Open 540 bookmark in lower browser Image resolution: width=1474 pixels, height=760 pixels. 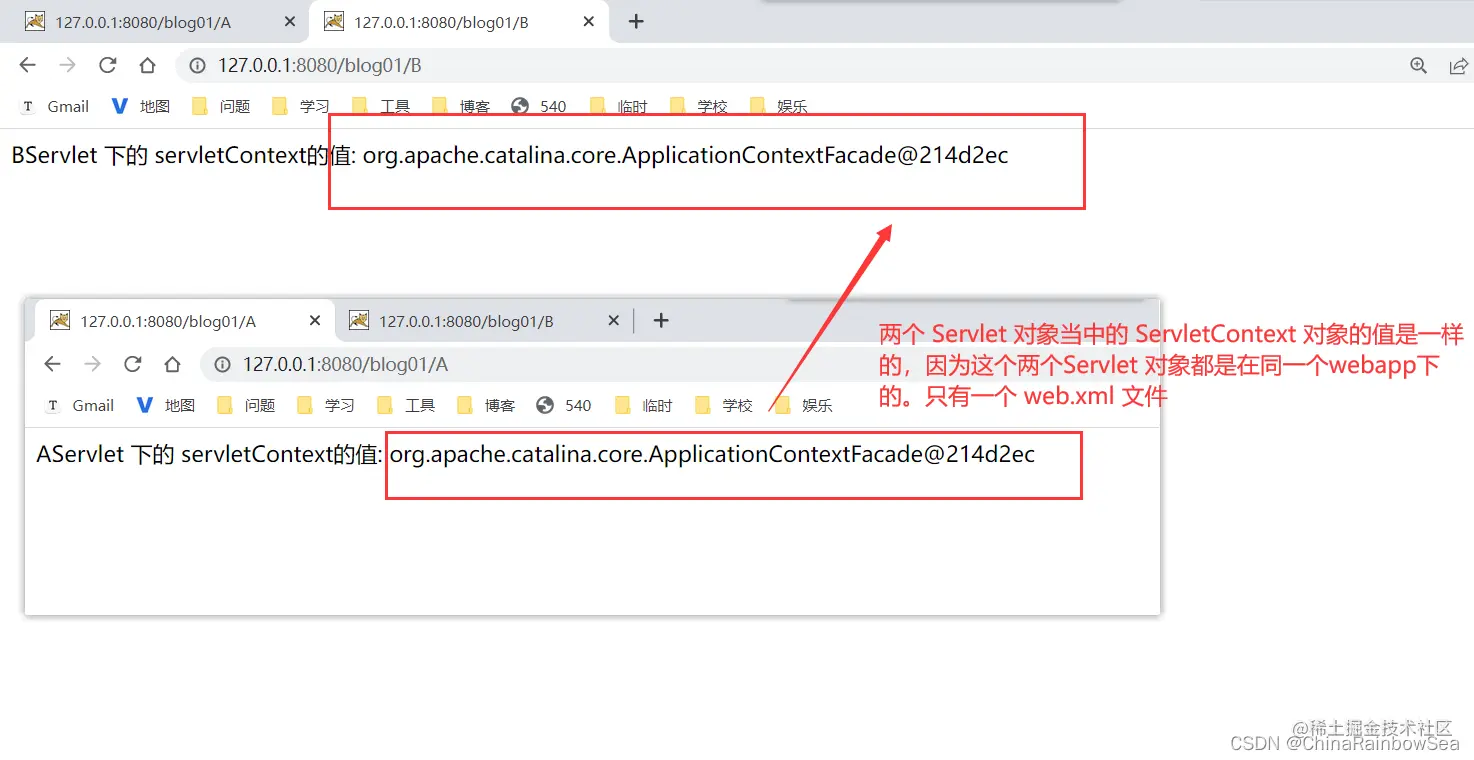click(564, 405)
